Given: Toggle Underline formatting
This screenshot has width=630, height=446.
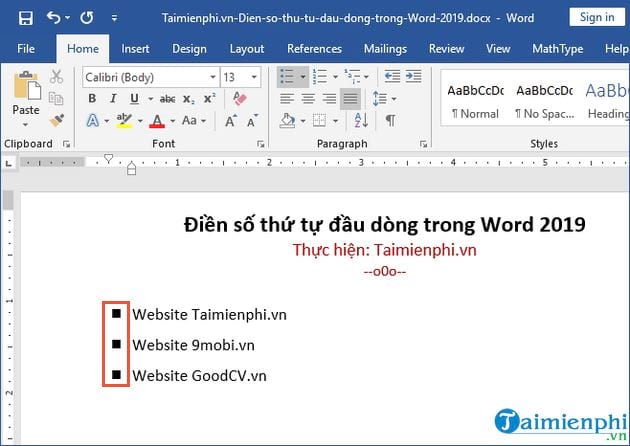Looking at the screenshot, I should (x=134, y=98).
